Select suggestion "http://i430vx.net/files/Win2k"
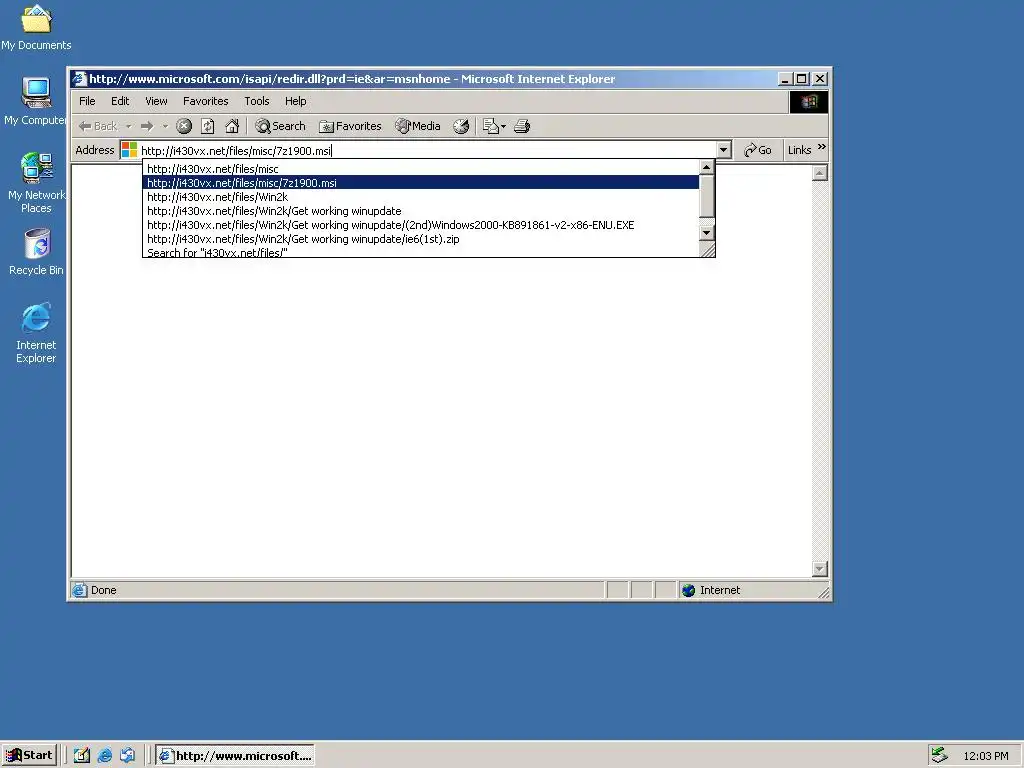 pyautogui.click(x=421, y=197)
